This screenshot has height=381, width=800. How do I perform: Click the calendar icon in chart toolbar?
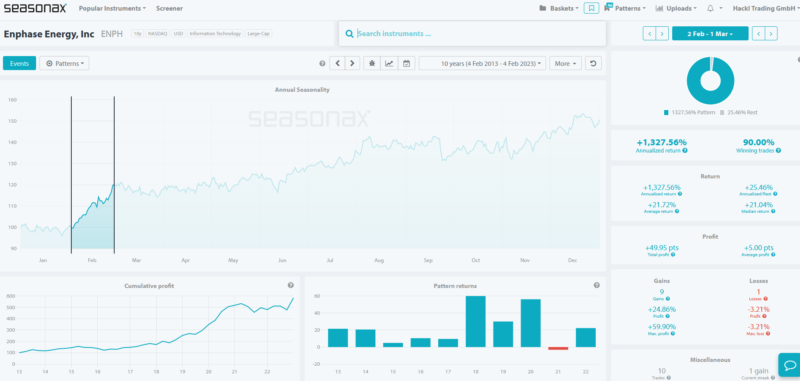(x=406, y=64)
